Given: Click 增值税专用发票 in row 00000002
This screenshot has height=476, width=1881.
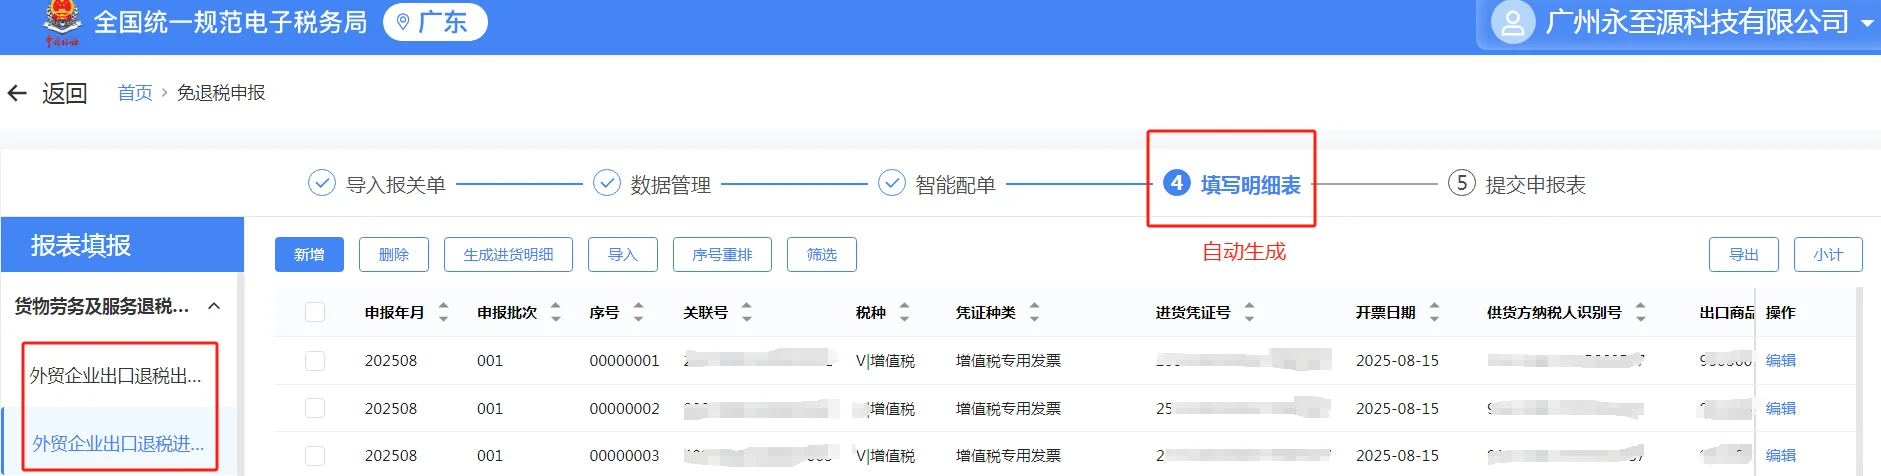Looking at the screenshot, I should (x=1008, y=408).
